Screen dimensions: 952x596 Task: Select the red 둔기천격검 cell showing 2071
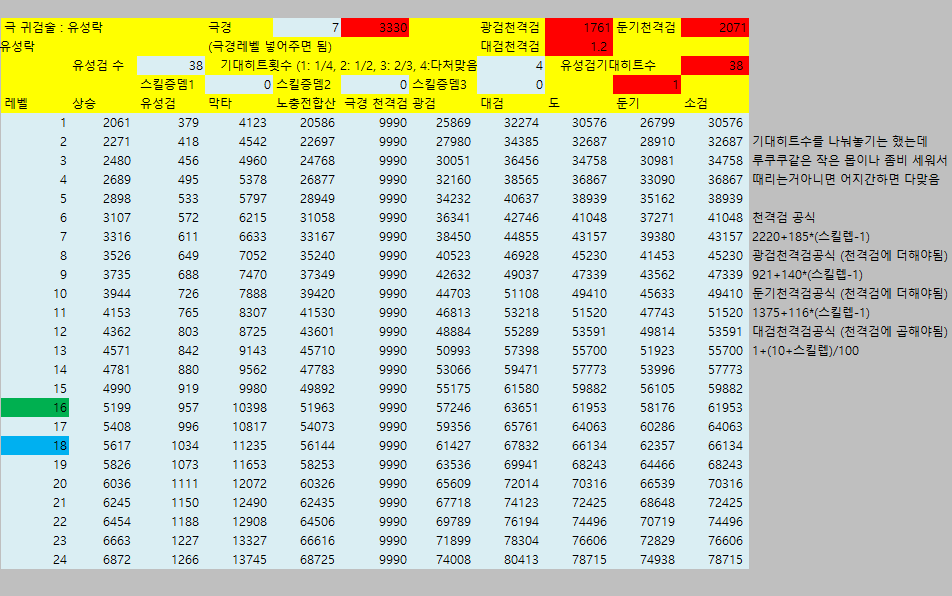point(715,28)
